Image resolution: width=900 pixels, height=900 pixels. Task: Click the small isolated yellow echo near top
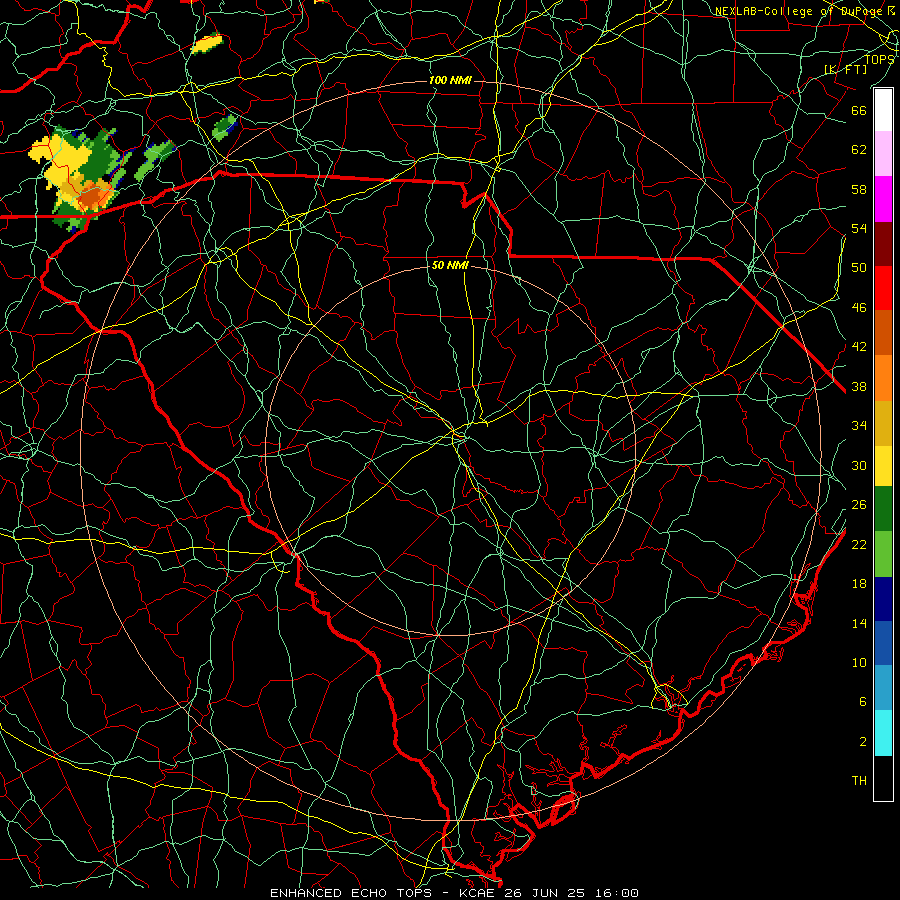click(x=205, y=44)
